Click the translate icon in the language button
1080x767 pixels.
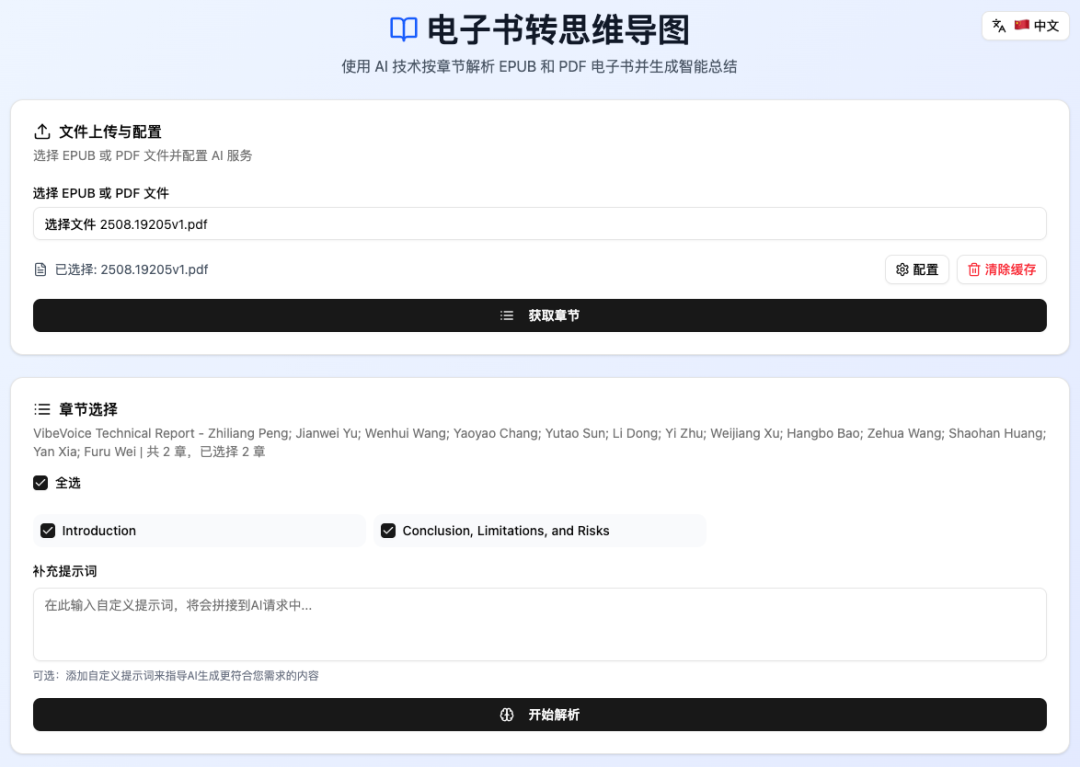click(999, 25)
